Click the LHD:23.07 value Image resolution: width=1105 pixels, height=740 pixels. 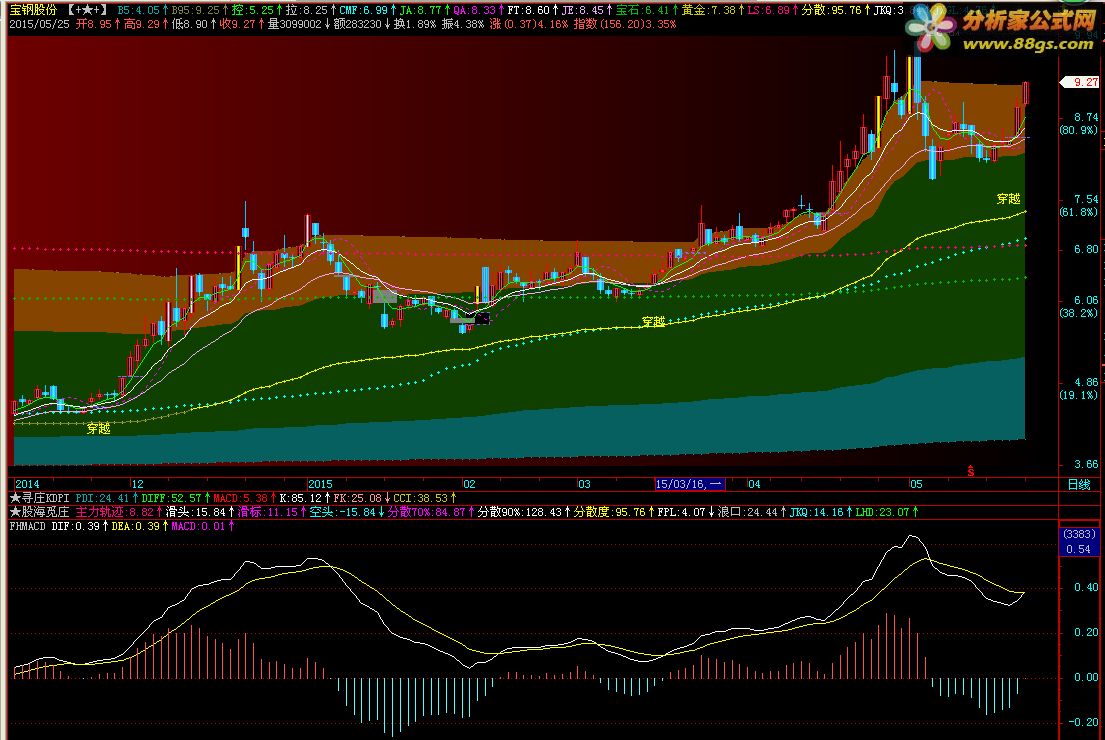coord(882,512)
